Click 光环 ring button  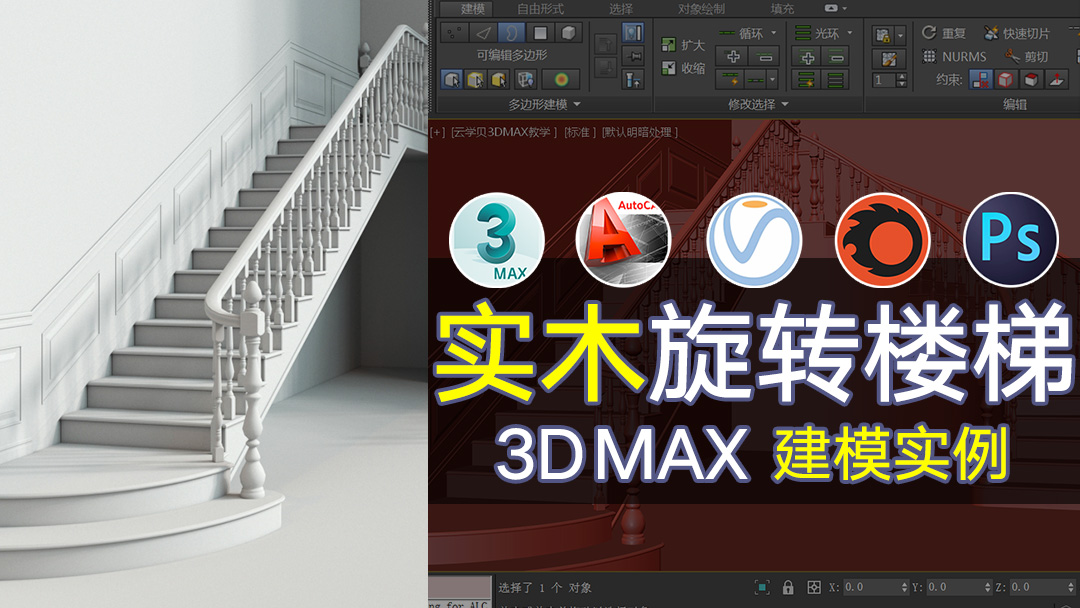(x=818, y=32)
